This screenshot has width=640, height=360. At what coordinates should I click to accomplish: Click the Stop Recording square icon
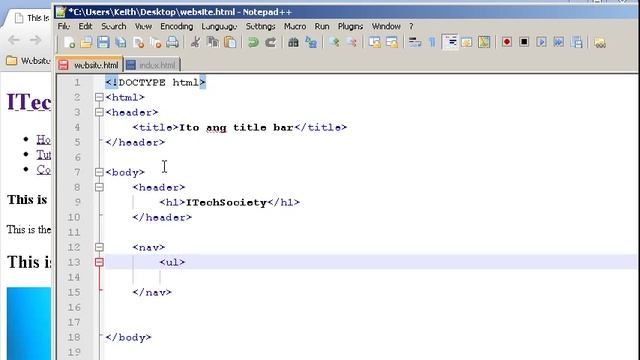(x=524, y=42)
